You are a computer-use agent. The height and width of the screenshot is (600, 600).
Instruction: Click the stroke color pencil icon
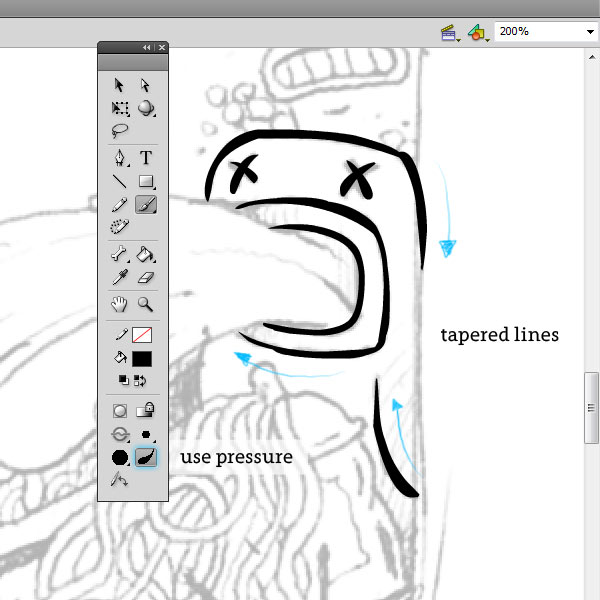[121, 335]
